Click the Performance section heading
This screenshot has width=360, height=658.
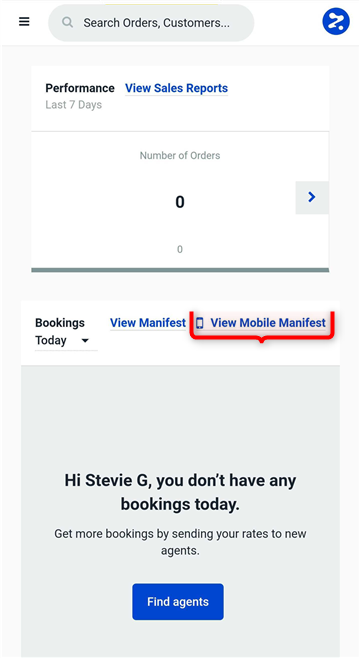coord(80,88)
